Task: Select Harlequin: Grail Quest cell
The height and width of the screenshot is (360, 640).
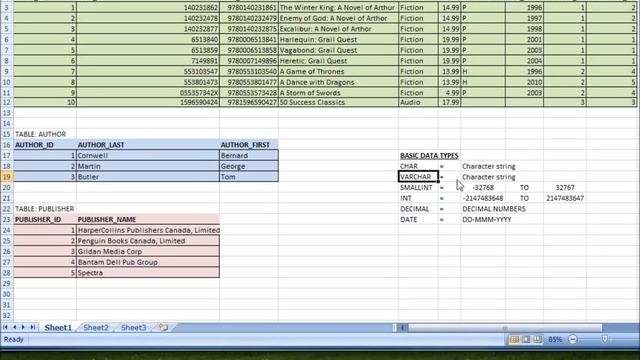Action: 338,39
